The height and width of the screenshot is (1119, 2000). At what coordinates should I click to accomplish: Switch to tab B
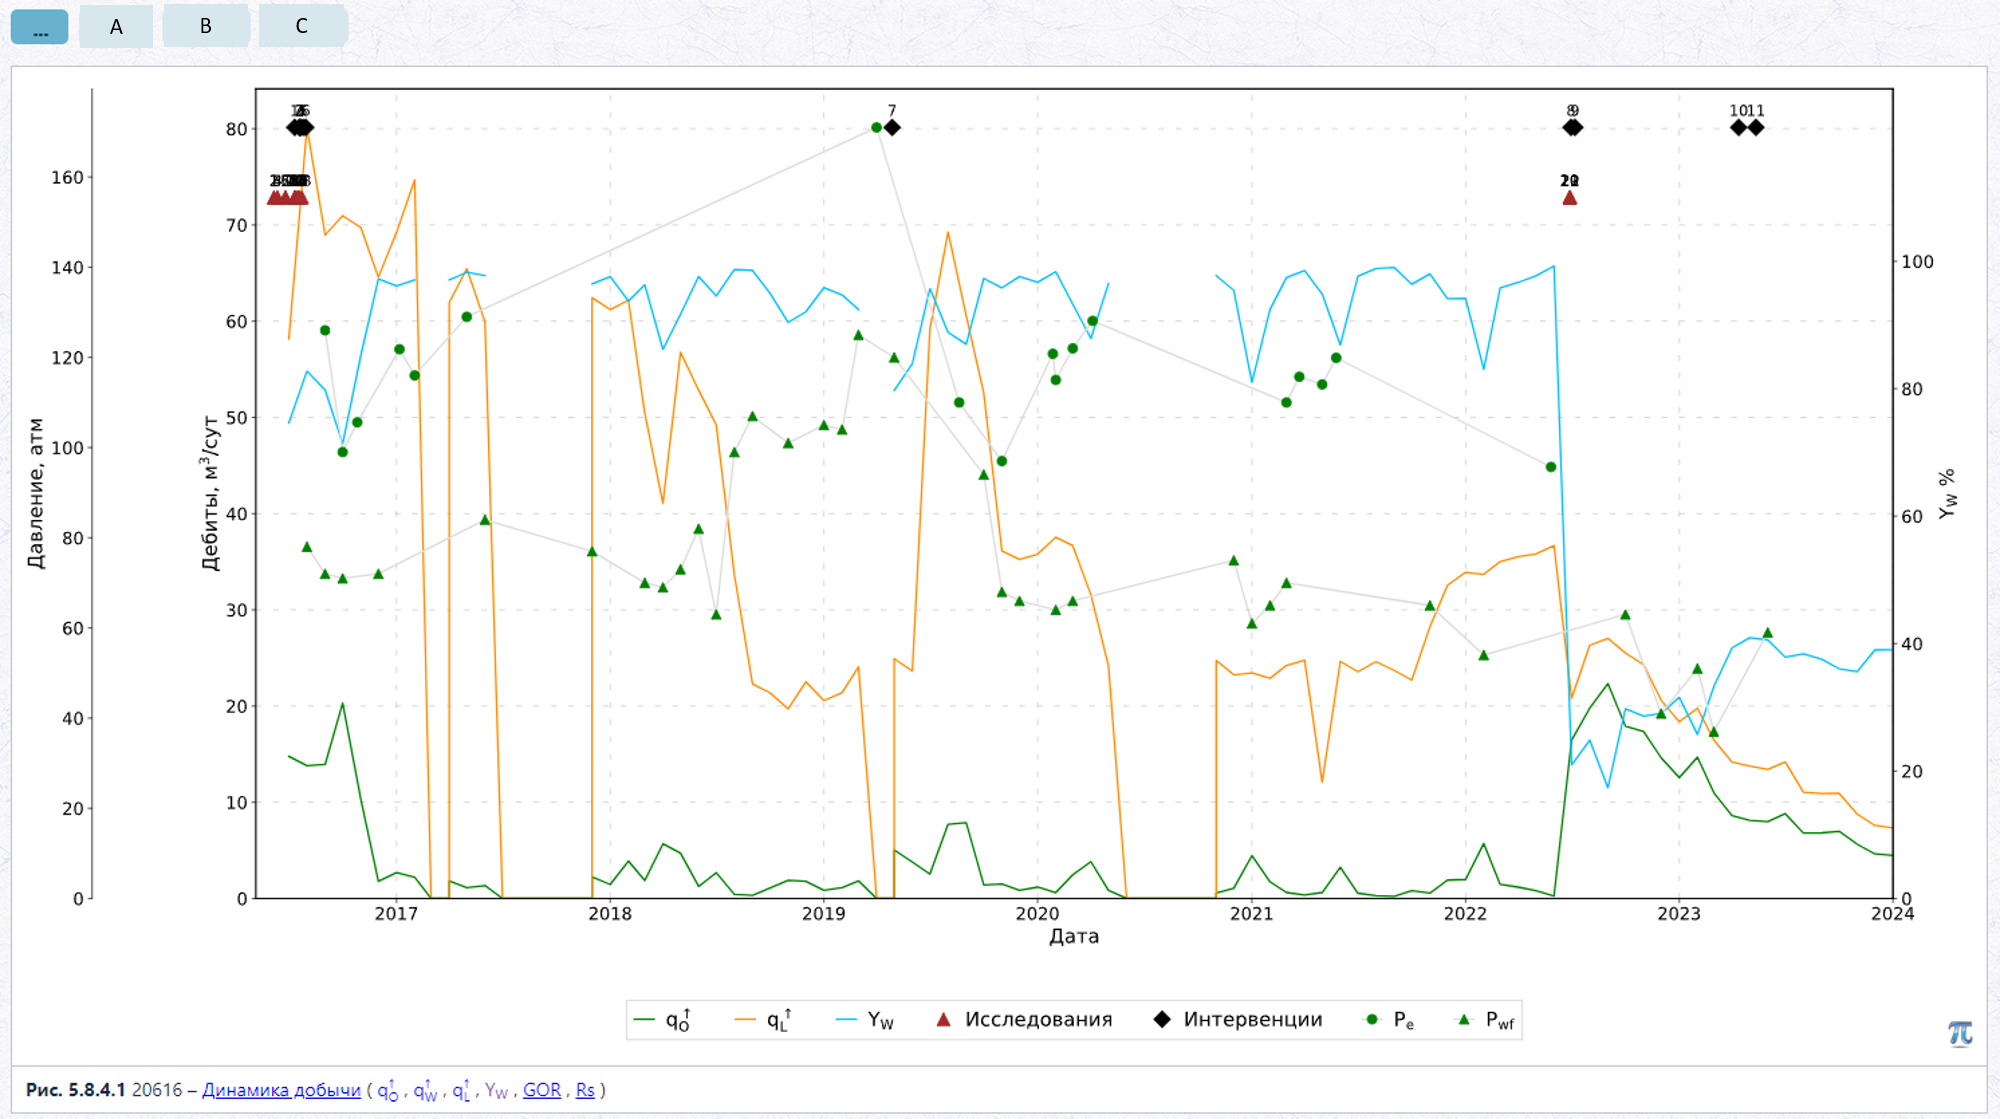coord(206,26)
